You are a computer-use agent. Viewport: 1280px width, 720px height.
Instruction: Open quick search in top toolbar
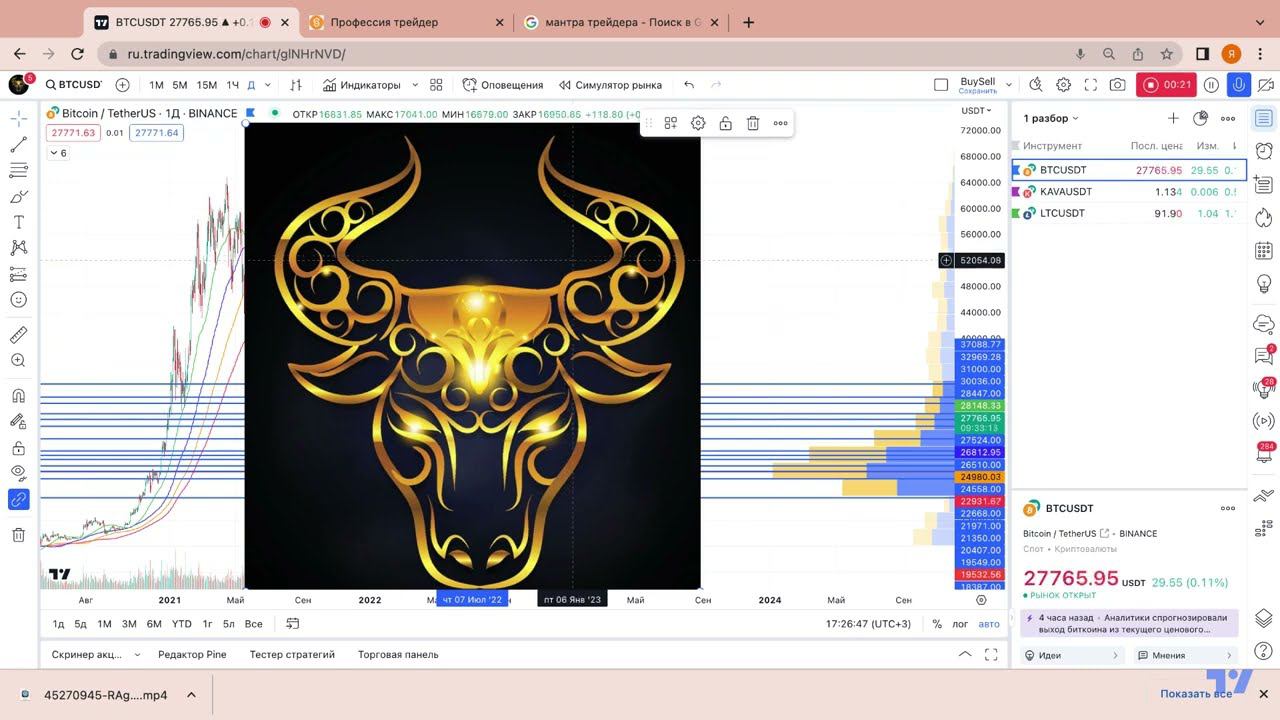[x=1036, y=85]
